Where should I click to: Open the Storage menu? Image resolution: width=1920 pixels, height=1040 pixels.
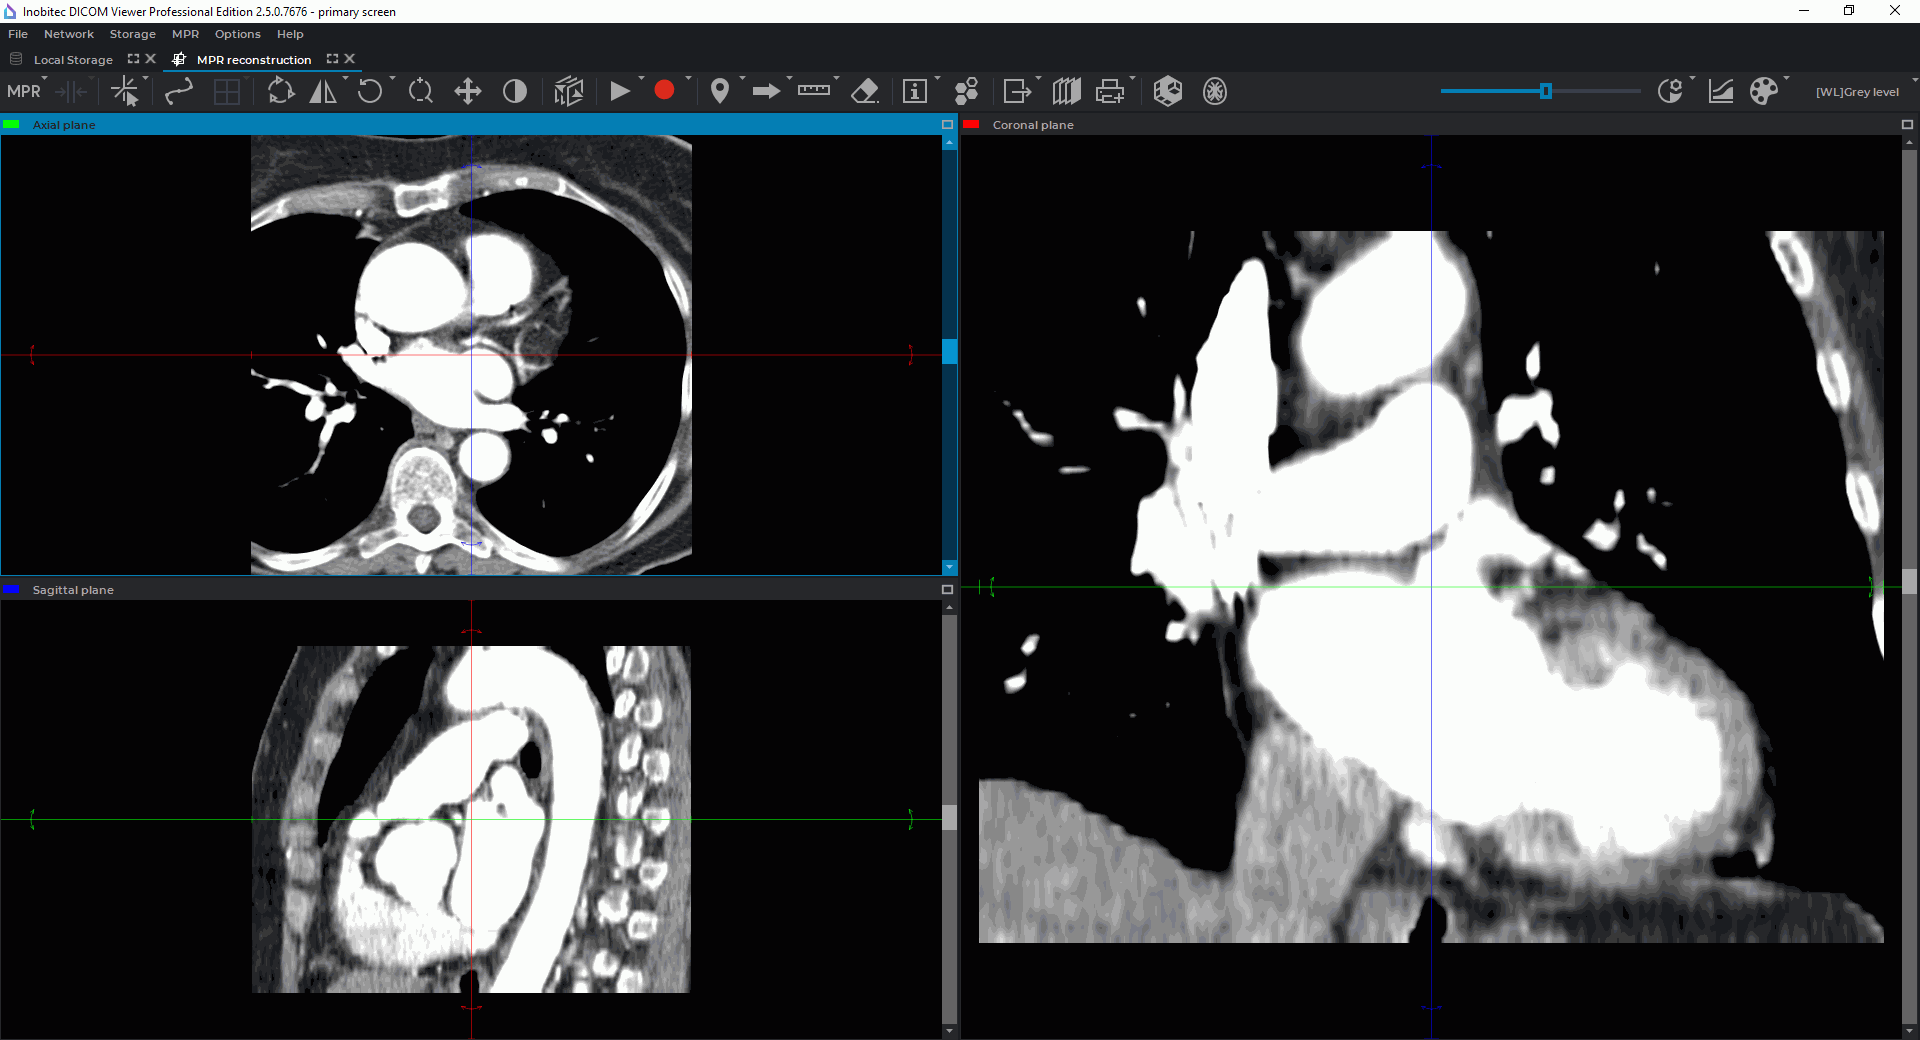133,34
